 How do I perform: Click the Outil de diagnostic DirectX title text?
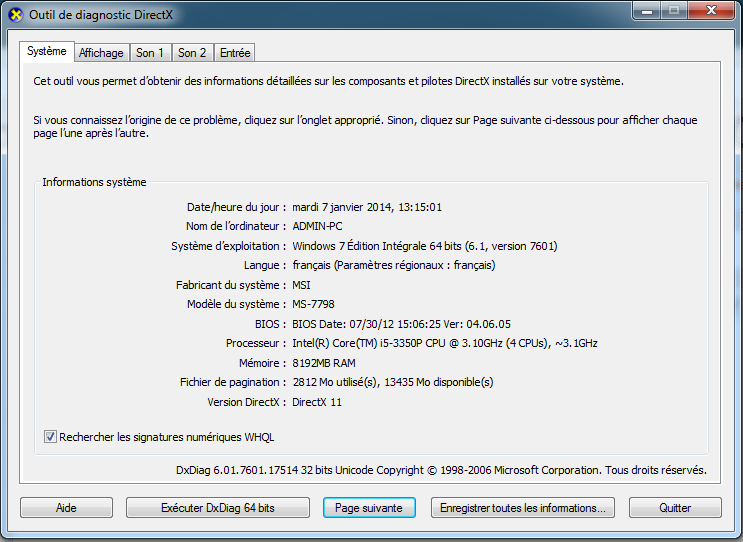pyautogui.click(x=101, y=15)
